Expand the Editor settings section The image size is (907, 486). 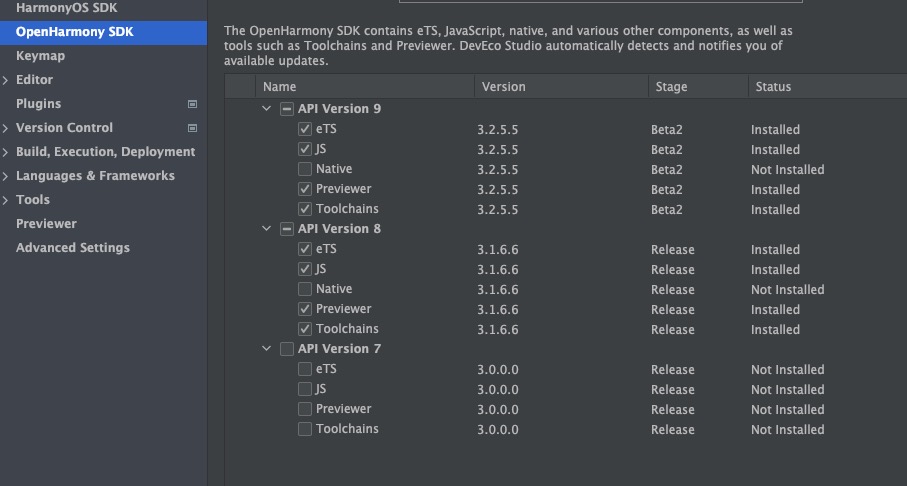tap(5, 80)
